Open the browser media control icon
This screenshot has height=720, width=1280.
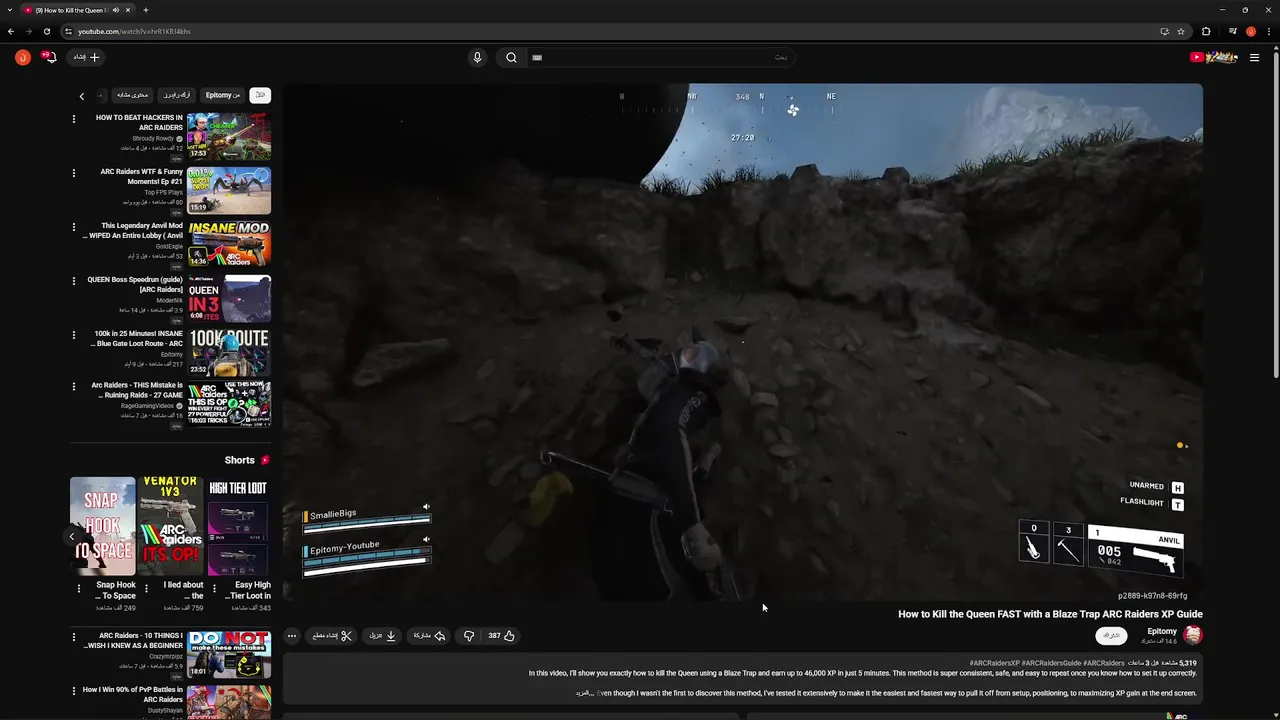coord(1233,31)
